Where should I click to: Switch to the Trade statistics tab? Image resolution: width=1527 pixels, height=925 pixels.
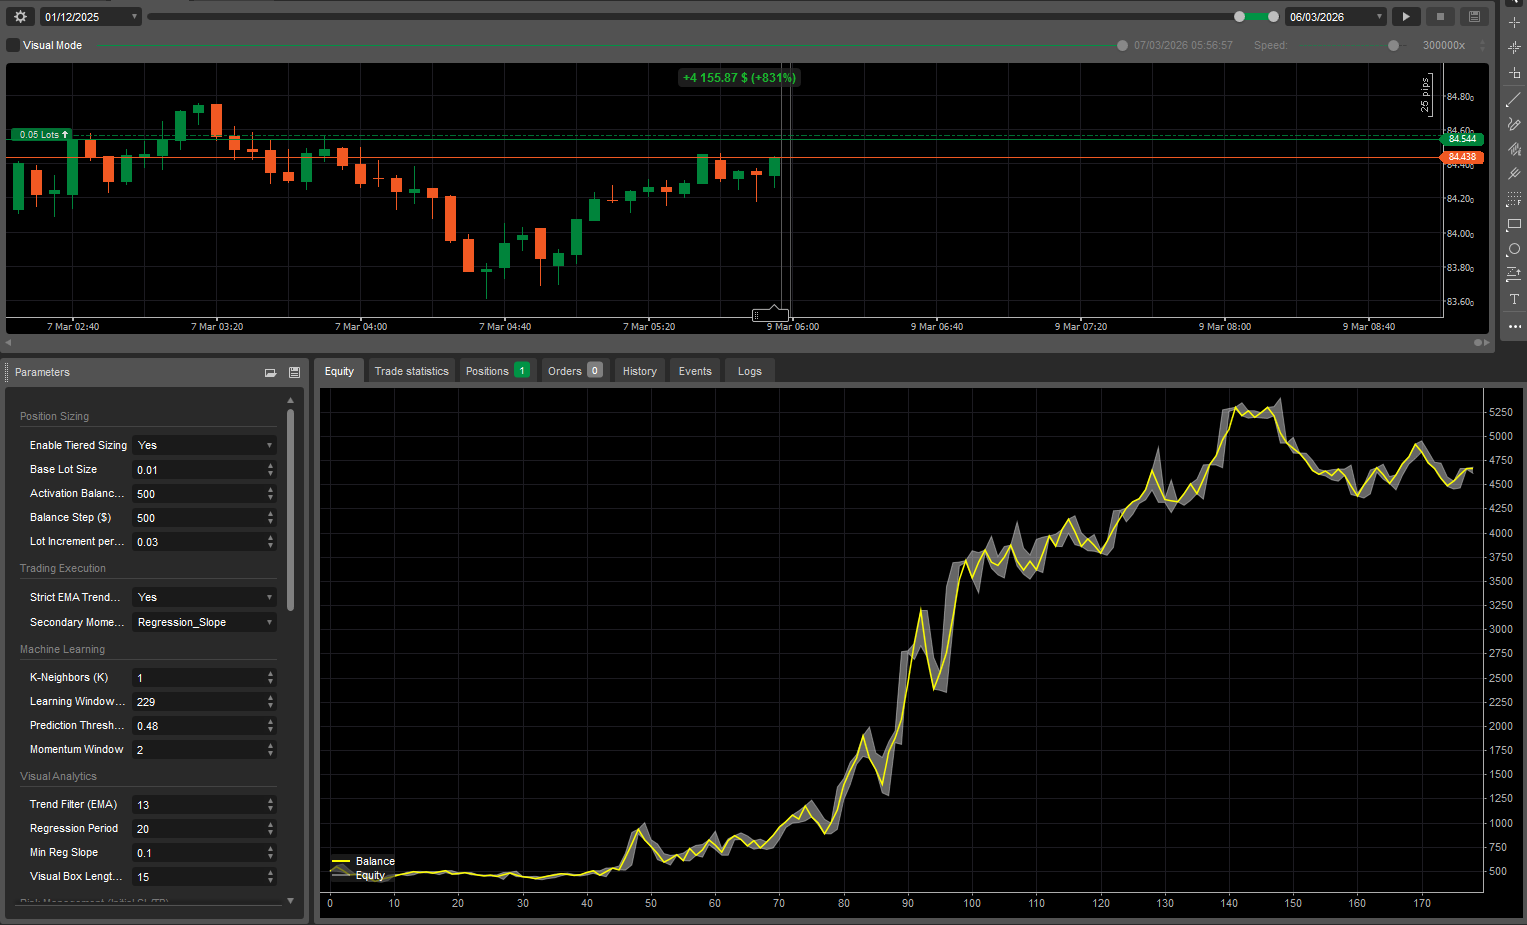click(411, 371)
